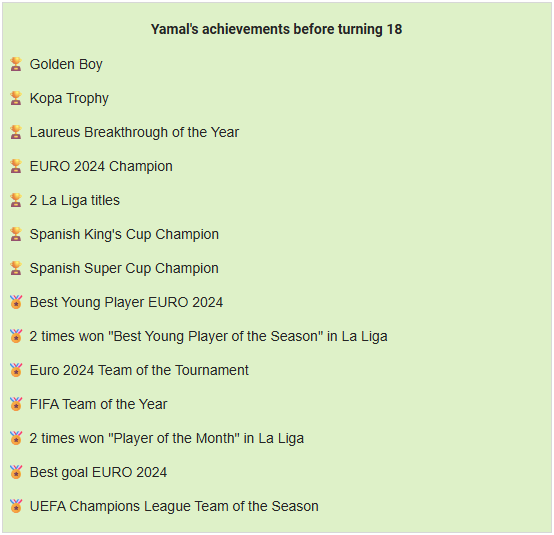Click the trophy icon beside Golden Boy

[x=16, y=64]
